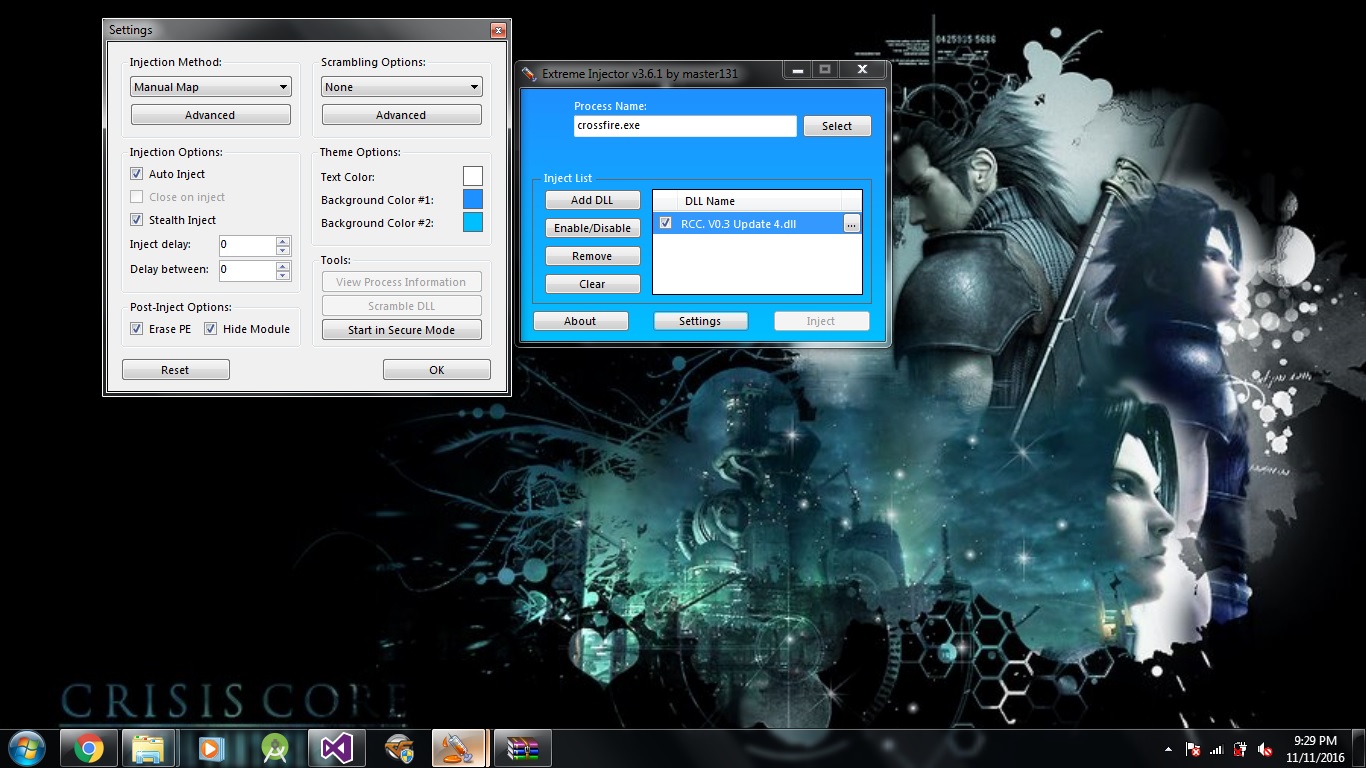Open the network signal tray icon
The image size is (1366, 768).
[x=1217, y=749]
